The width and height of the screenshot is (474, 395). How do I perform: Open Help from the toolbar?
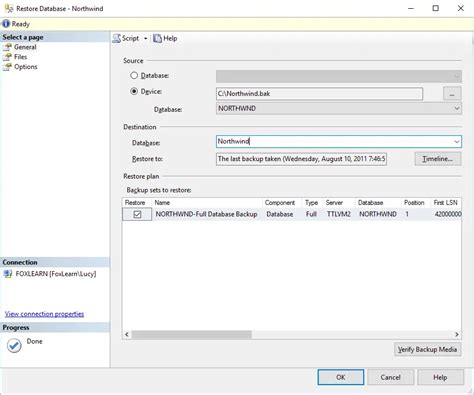tap(165, 38)
